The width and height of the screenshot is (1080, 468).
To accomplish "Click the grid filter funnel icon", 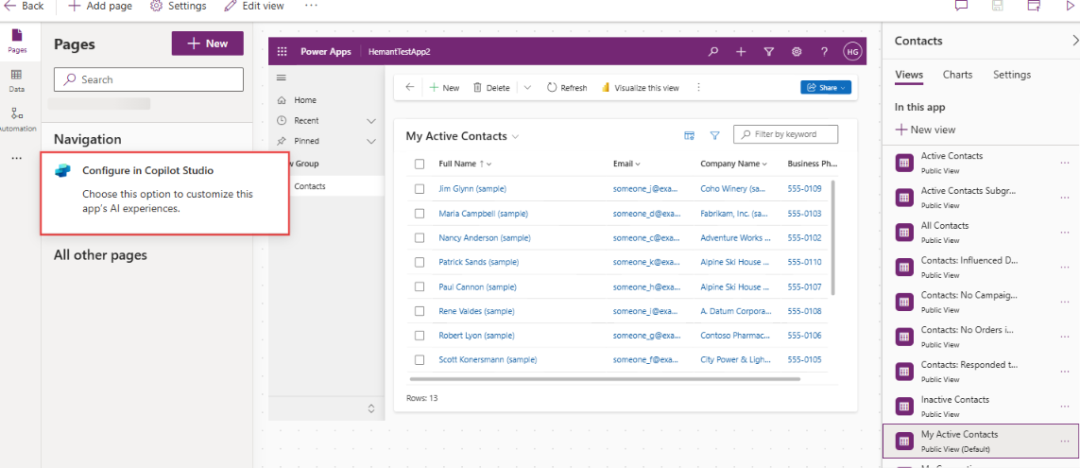I will coord(715,135).
